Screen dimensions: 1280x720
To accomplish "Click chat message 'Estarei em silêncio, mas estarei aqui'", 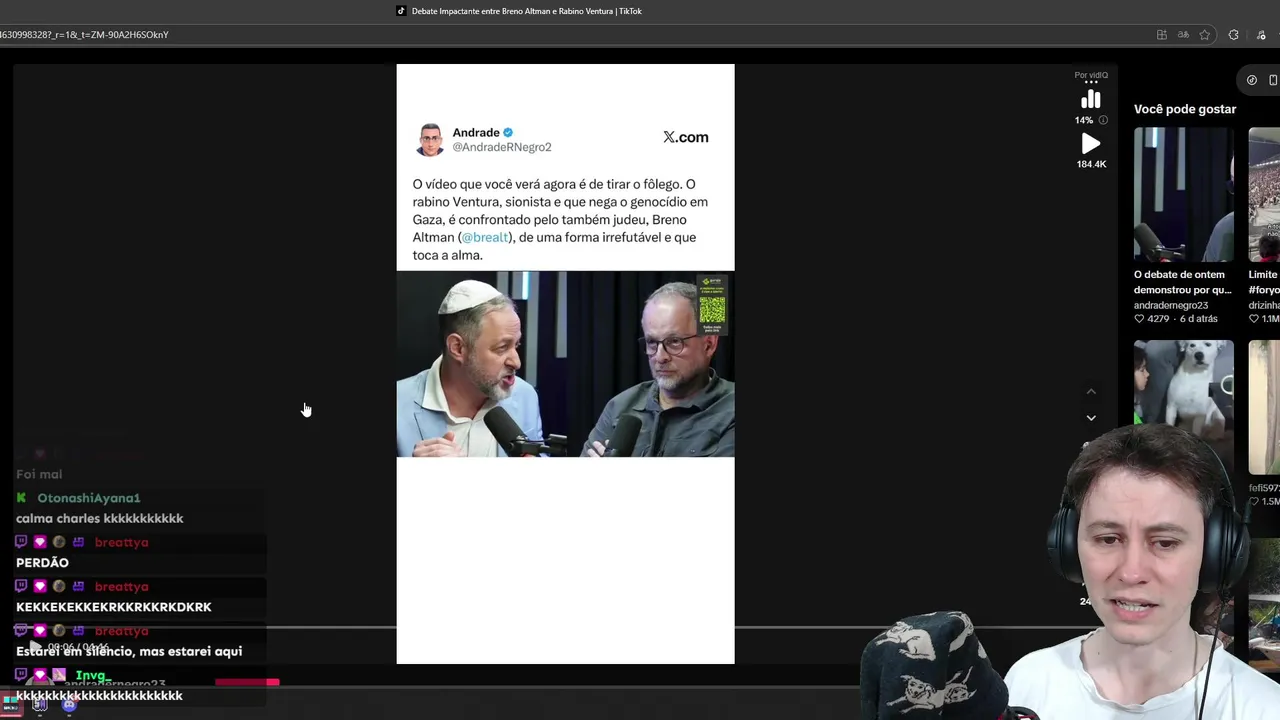I will click(x=129, y=651).
